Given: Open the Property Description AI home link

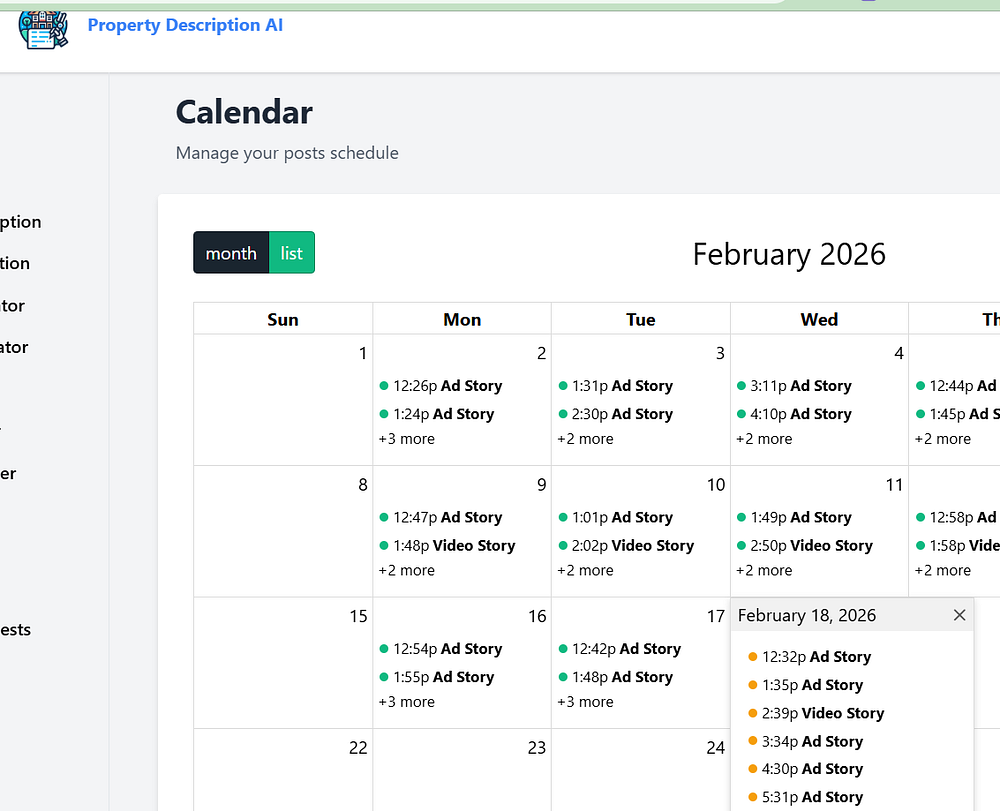Looking at the screenshot, I should pyautogui.click(x=185, y=25).
